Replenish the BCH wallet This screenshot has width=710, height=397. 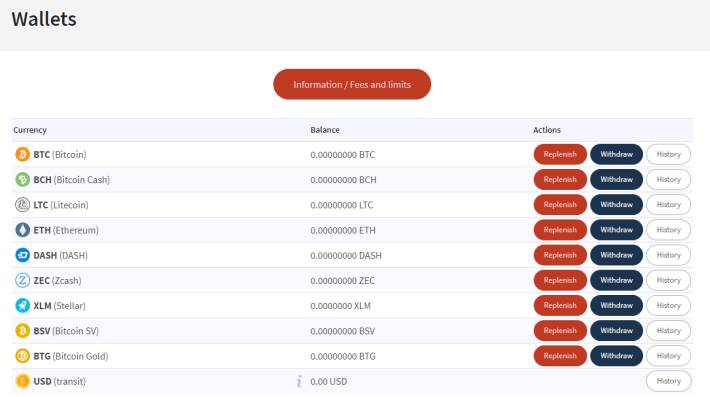pyautogui.click(x=560, y=180)
